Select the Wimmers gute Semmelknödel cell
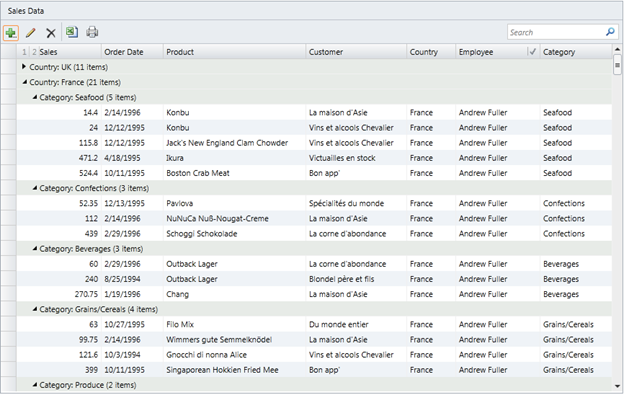 [234, 339]
